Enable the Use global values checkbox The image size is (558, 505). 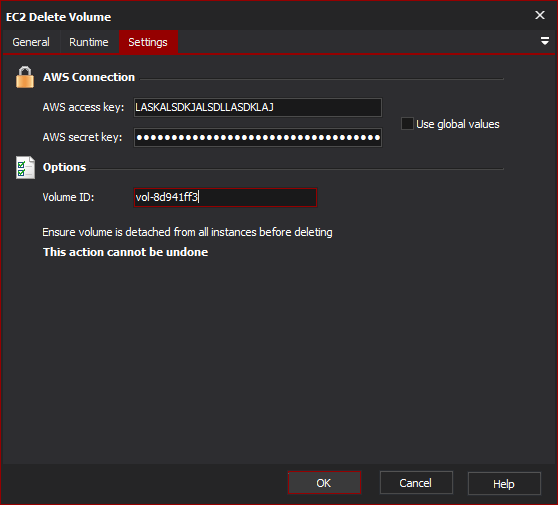point(407,124)
